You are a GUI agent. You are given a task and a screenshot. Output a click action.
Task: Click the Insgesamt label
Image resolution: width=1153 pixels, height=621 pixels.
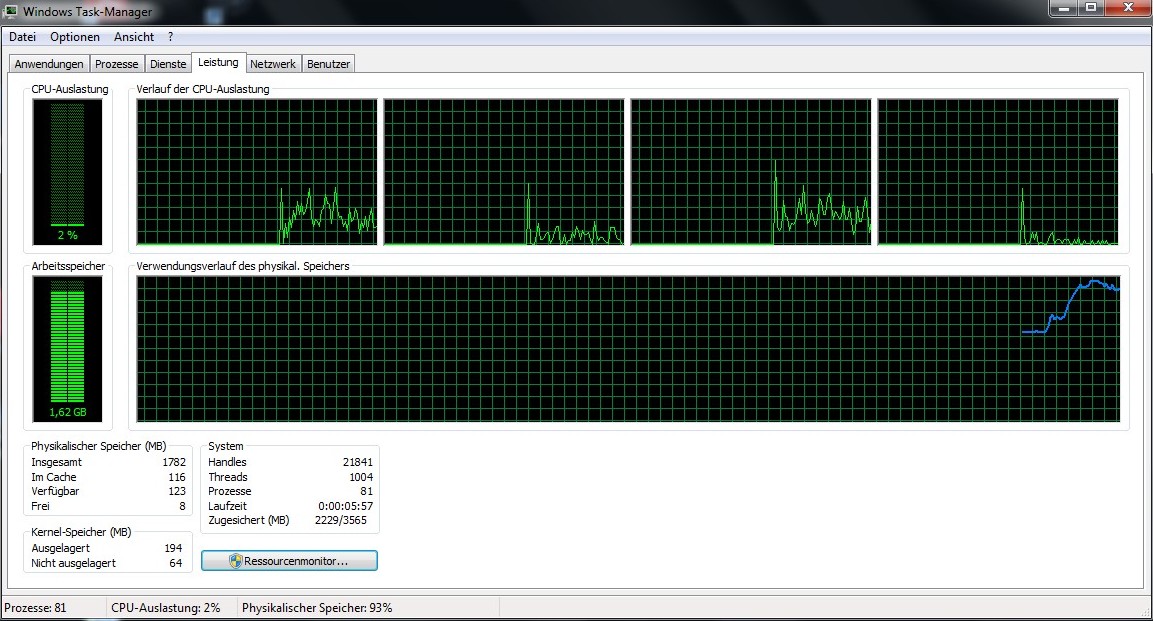[x=57, y=462]
